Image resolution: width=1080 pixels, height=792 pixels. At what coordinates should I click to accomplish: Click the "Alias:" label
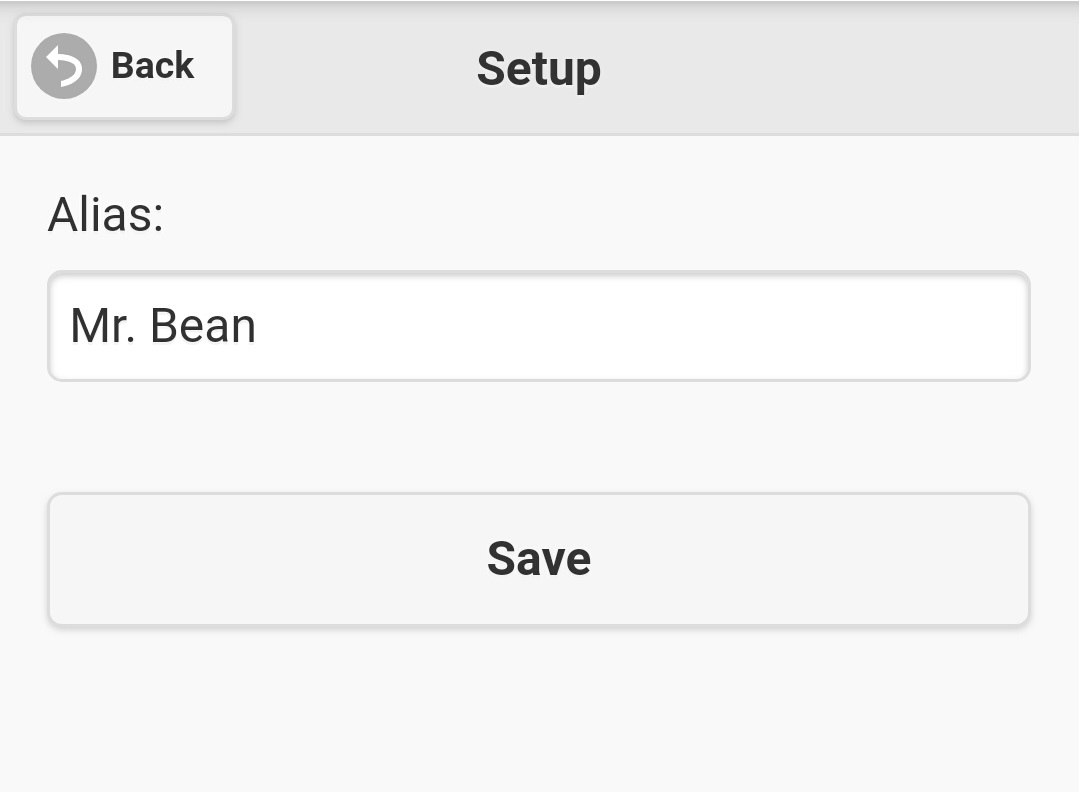click(x=105, y=214)
